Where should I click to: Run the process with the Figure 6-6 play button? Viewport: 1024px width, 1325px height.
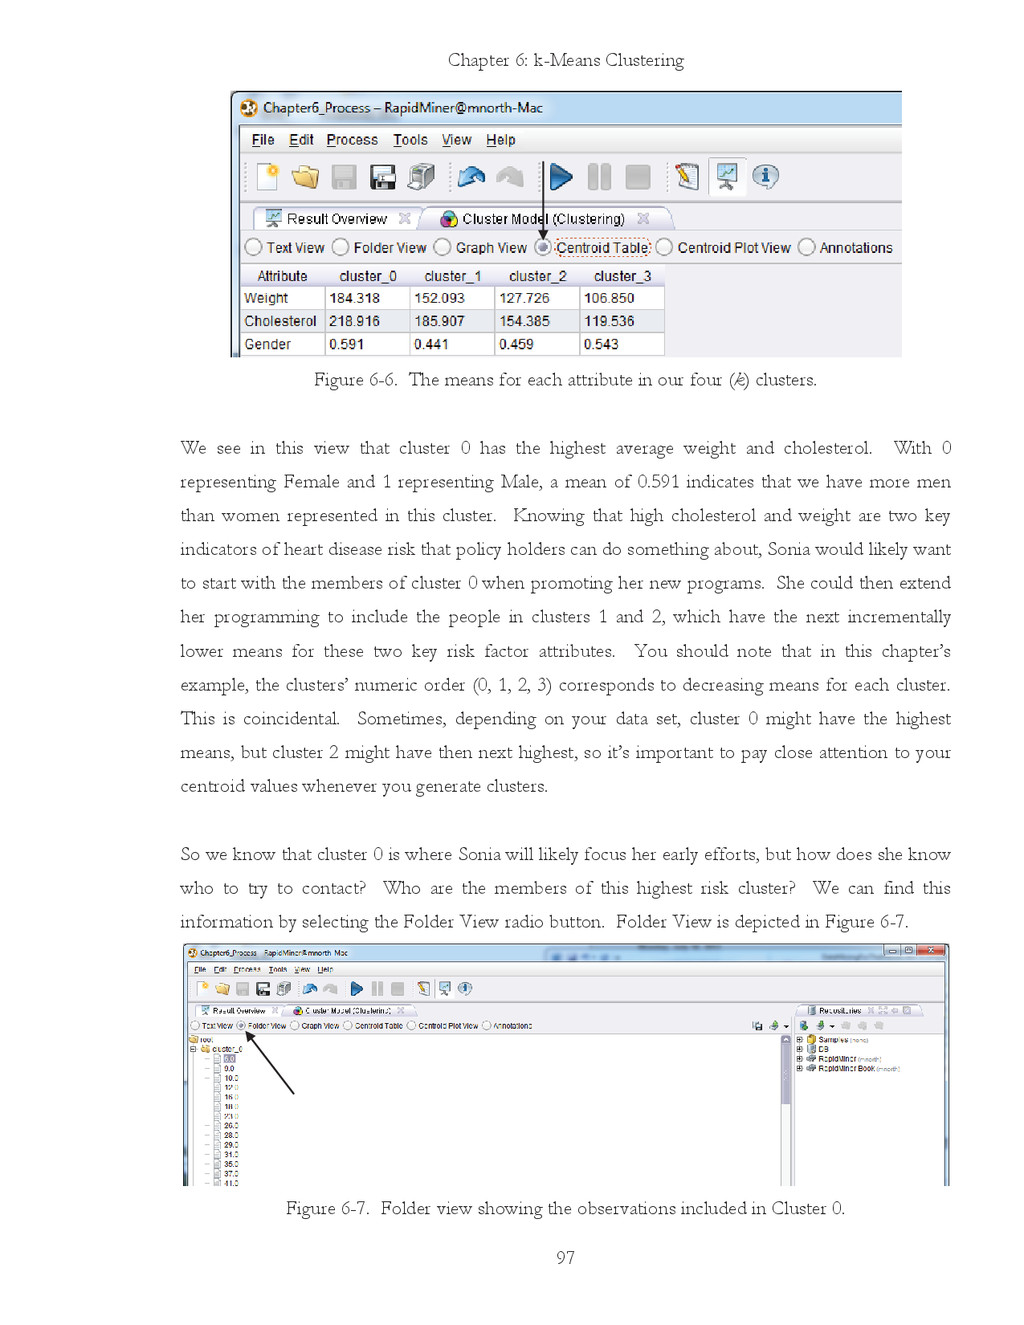(x=561, y=177)
